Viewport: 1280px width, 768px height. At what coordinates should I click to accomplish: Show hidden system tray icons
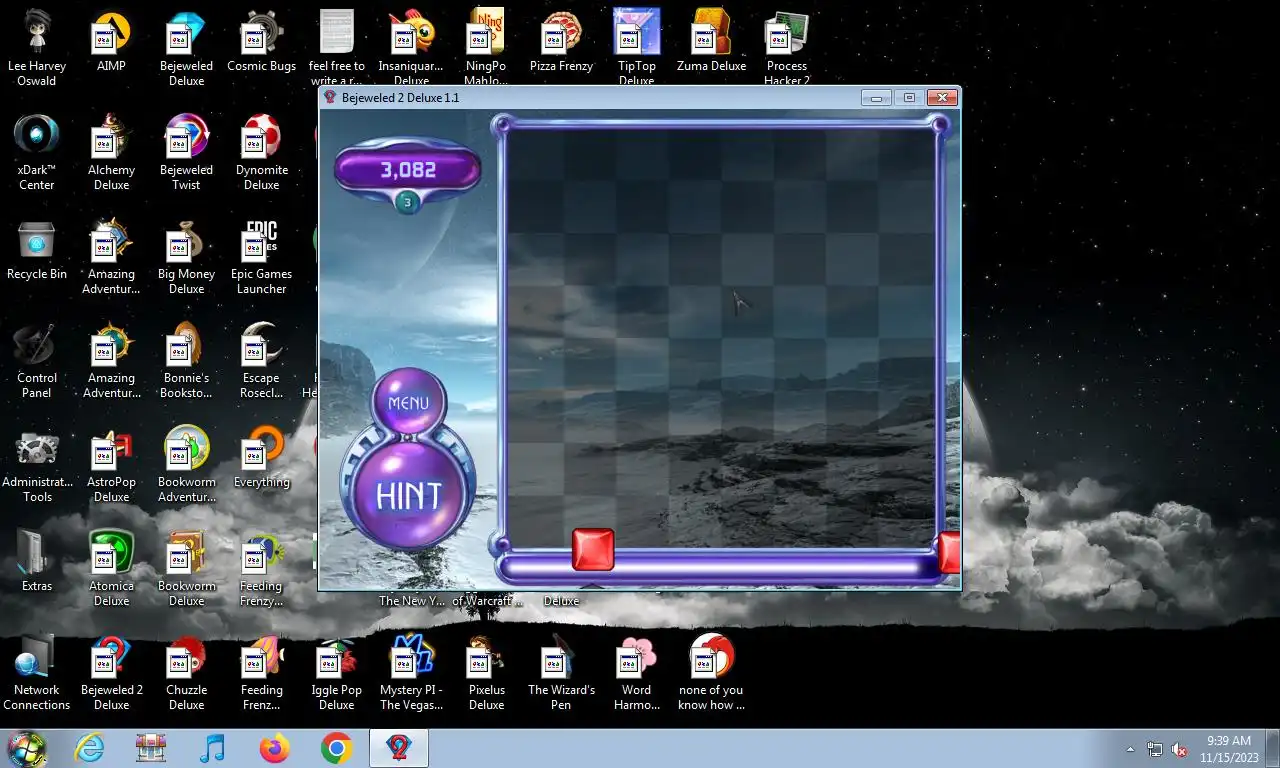(x=1130, y=749)
